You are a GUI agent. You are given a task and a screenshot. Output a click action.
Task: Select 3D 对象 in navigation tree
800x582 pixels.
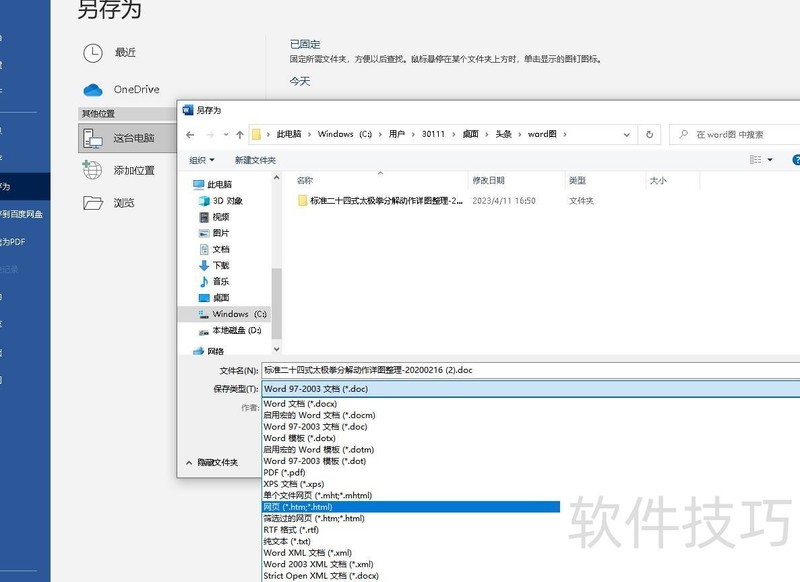220,201
